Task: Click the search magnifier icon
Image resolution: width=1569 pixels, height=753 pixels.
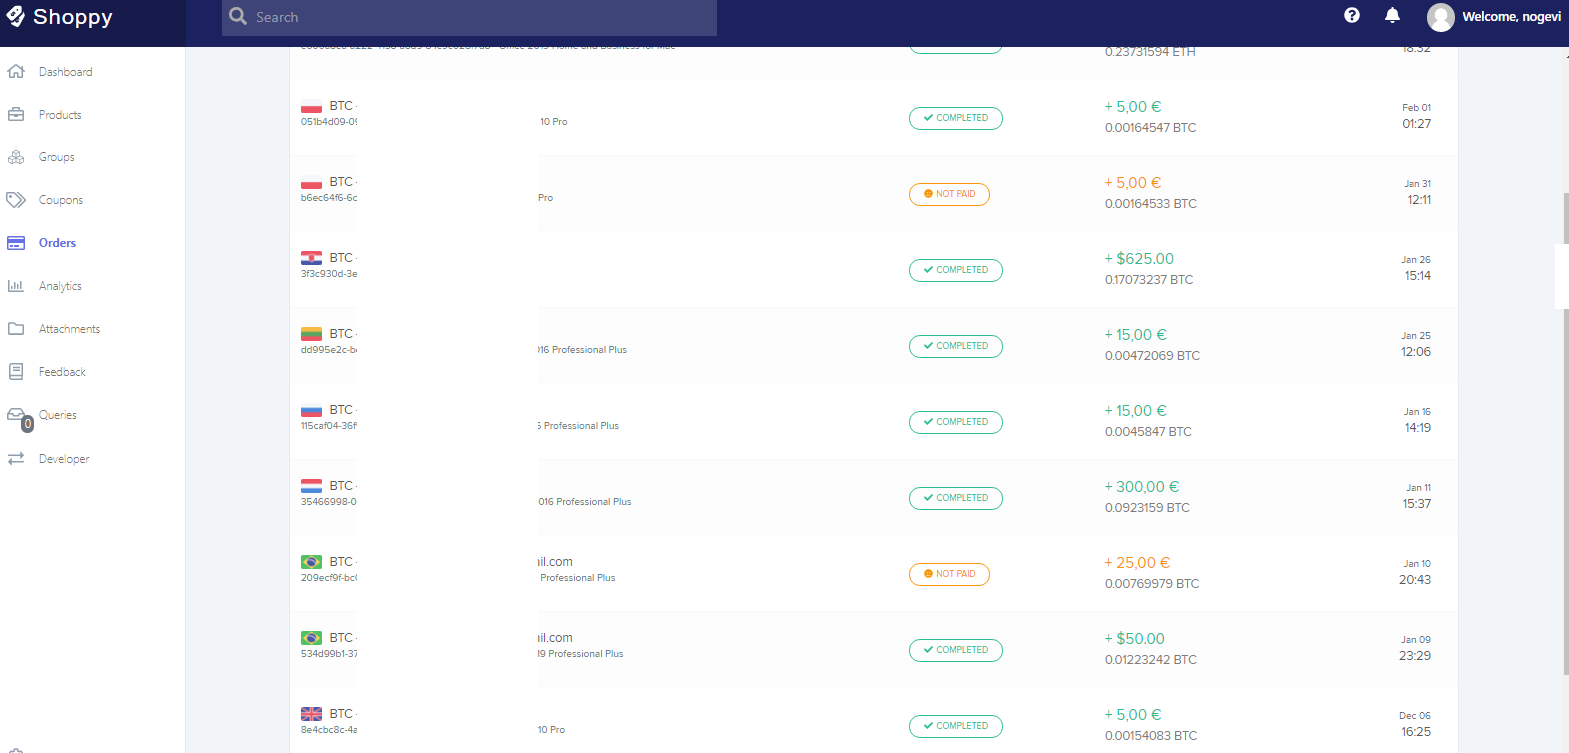Action: click(238, 16)
